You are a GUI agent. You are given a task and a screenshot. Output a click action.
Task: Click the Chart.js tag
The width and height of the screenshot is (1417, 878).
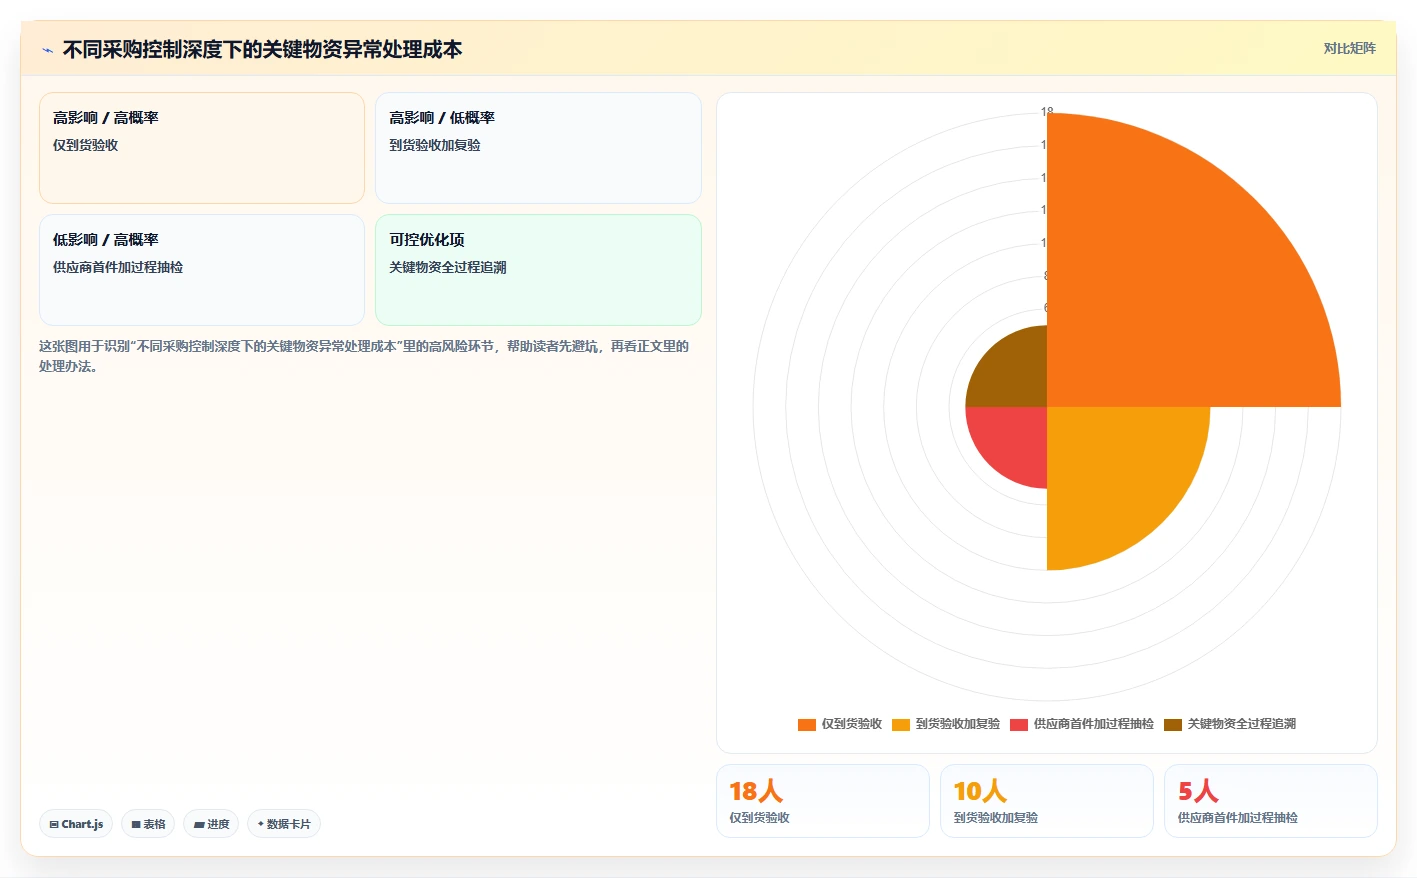[76, 824]
